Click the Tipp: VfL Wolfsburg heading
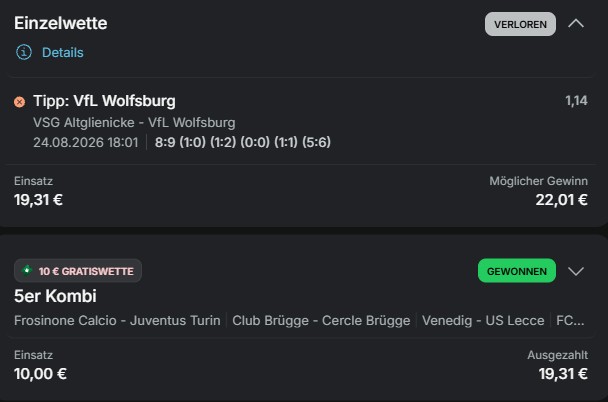The width and height of the screenshot is (608, 402). 104,101
